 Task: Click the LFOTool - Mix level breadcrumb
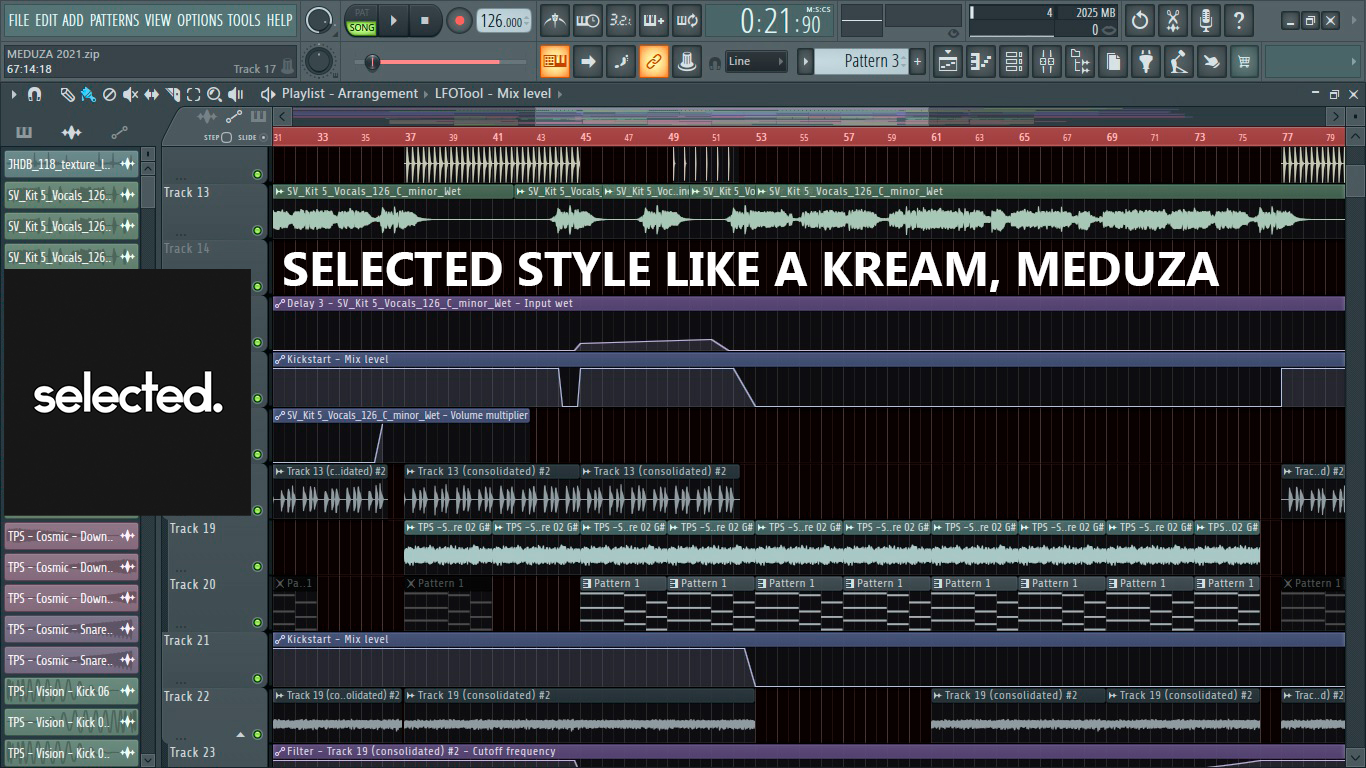pos(493,94)
